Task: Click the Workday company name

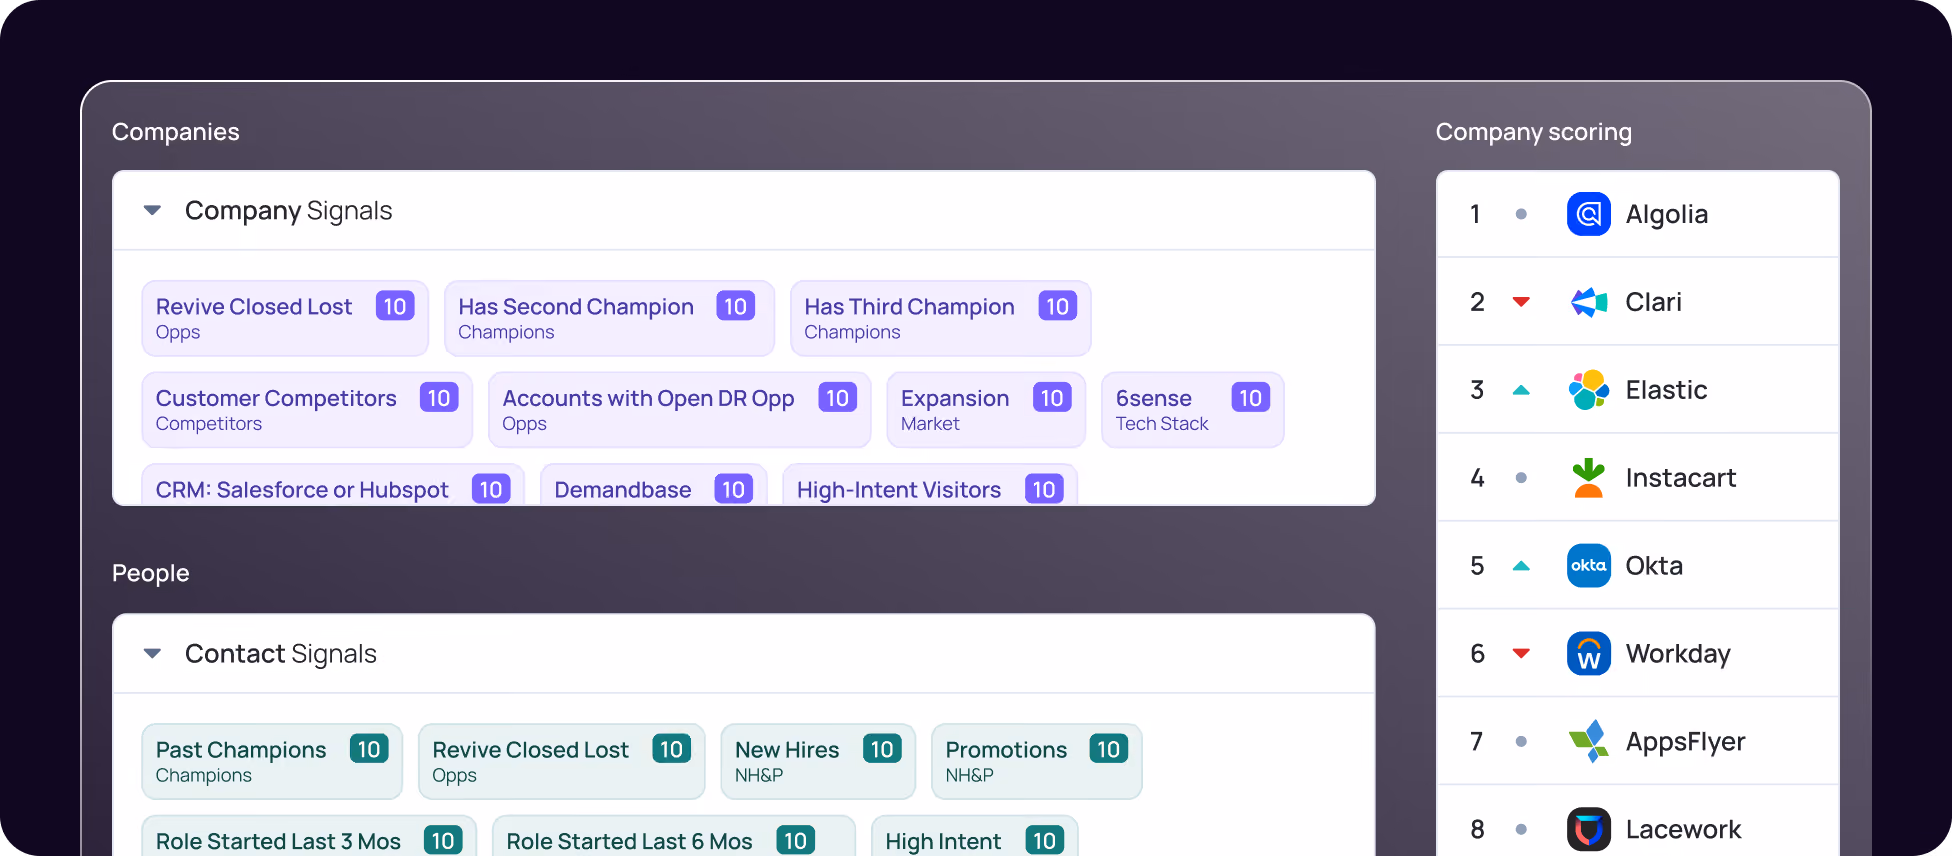Action: (x=1678, y=654)
